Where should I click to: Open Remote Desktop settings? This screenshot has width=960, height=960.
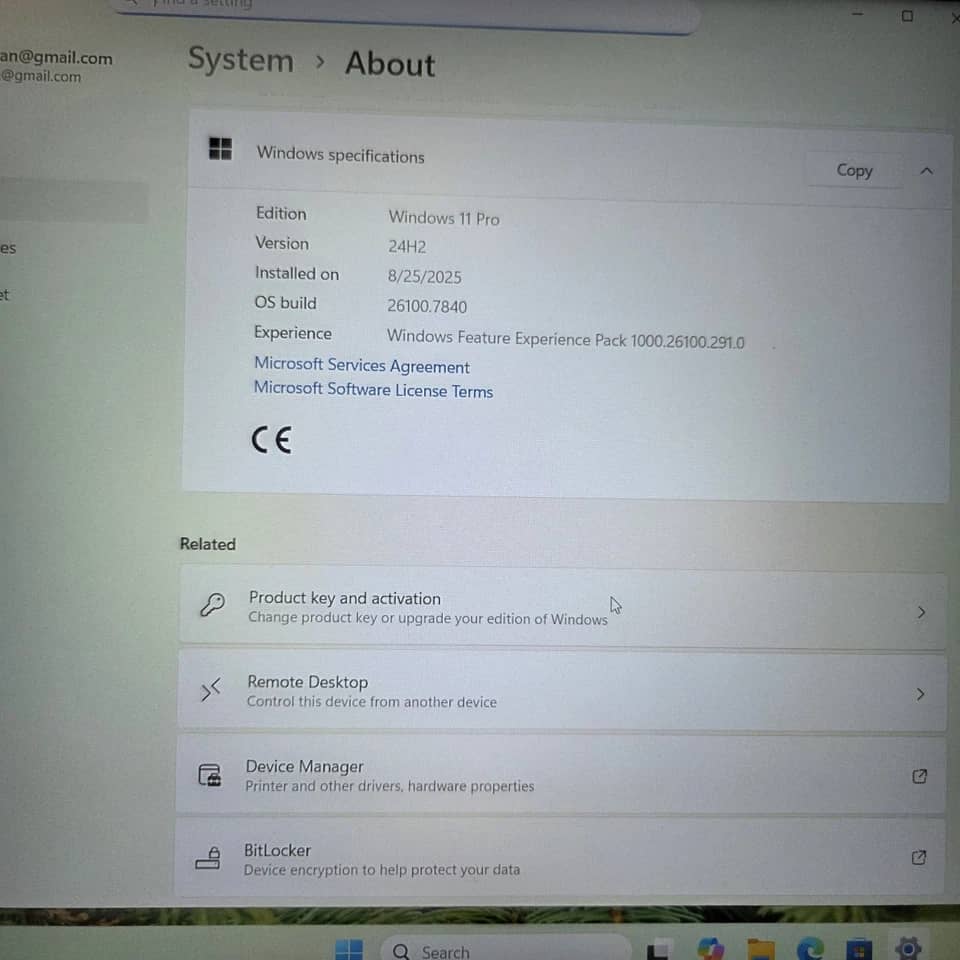click(562, 691)
